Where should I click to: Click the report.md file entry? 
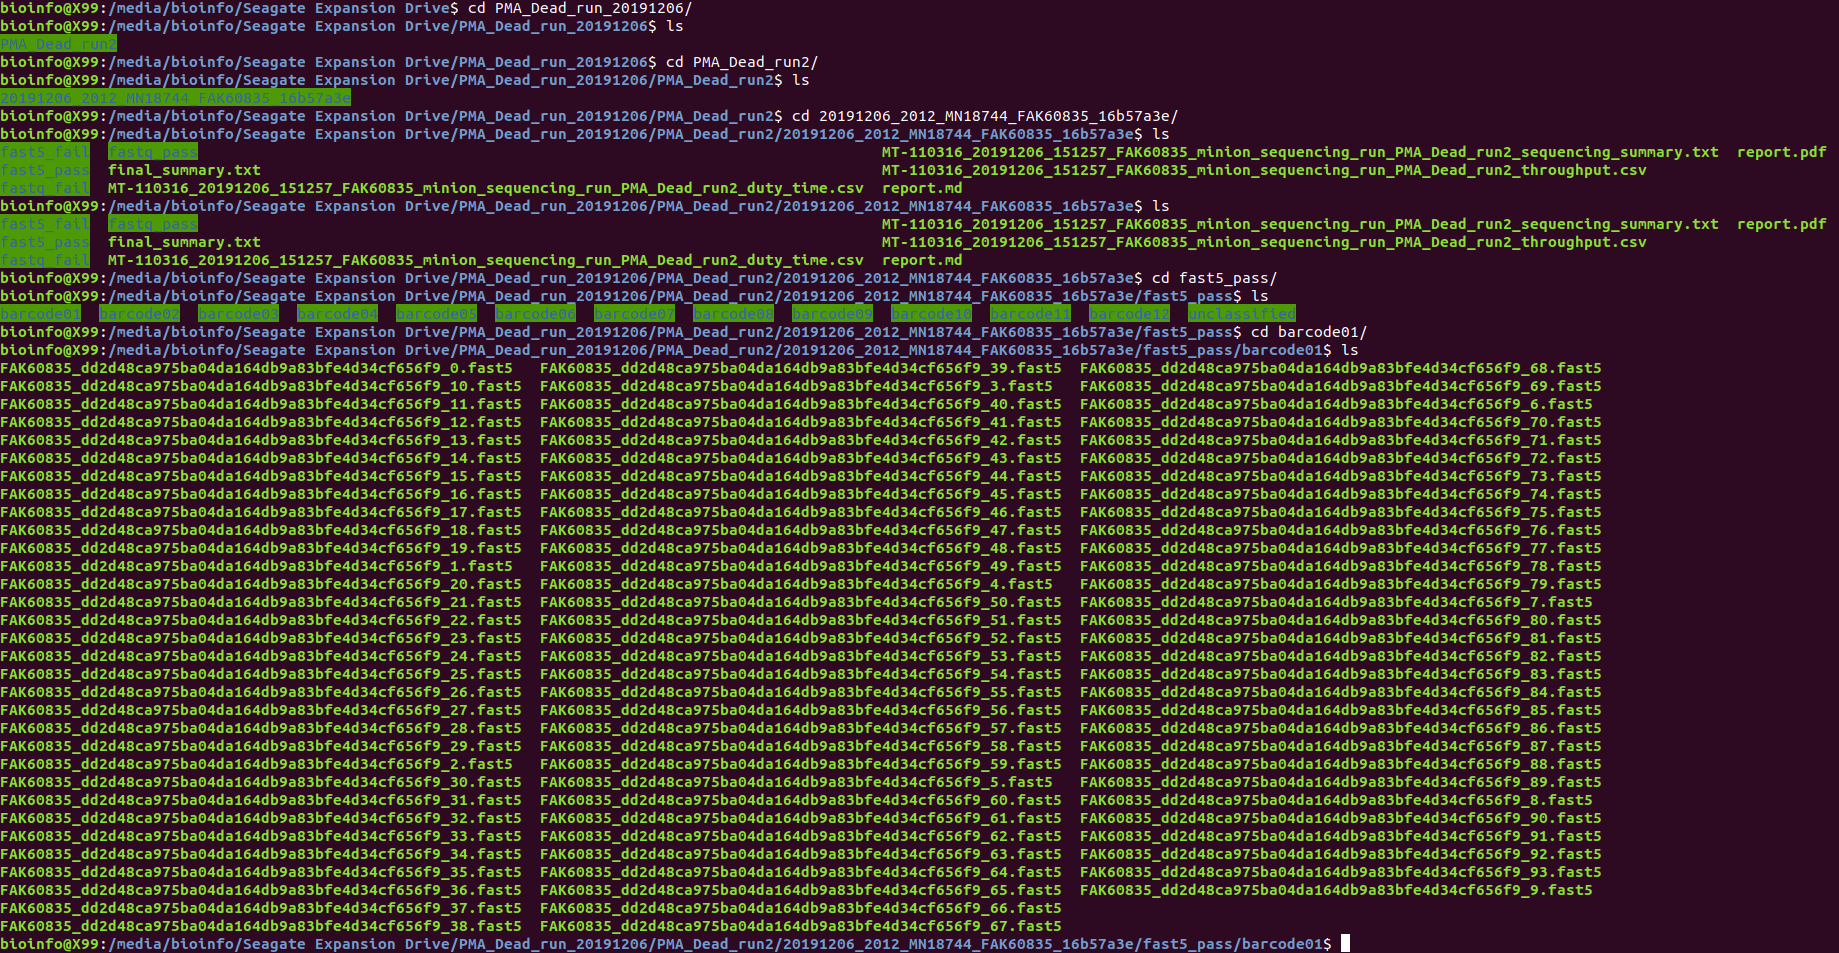(x=921, y=188)
